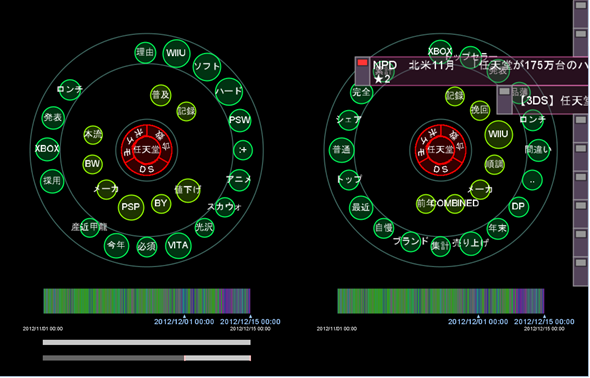Click the lower range slider bar

(x=147, y=358)
